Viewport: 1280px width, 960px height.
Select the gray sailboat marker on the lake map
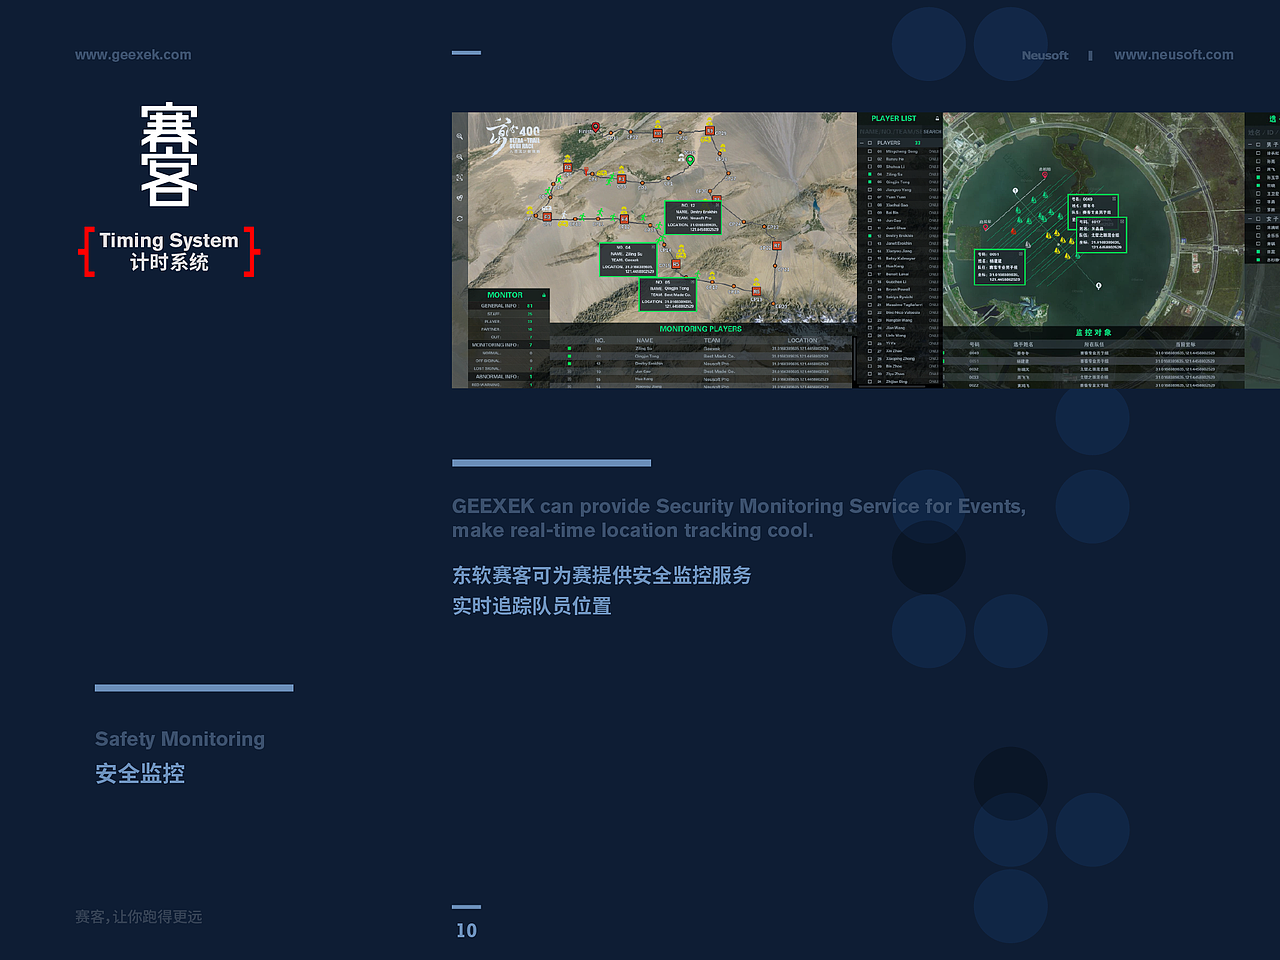1028,244
